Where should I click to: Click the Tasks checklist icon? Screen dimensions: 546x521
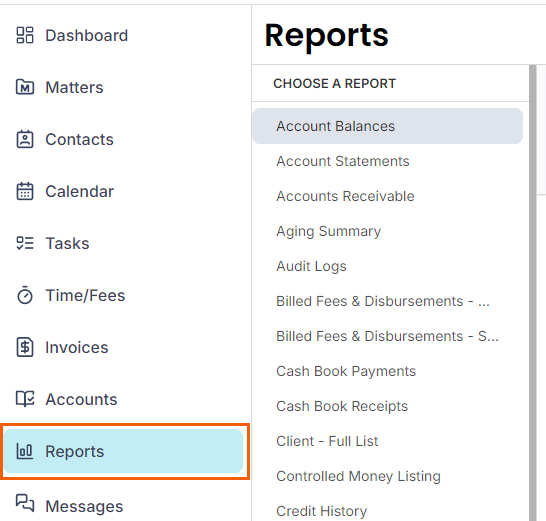pyautogui.click(x=25, y=243)
